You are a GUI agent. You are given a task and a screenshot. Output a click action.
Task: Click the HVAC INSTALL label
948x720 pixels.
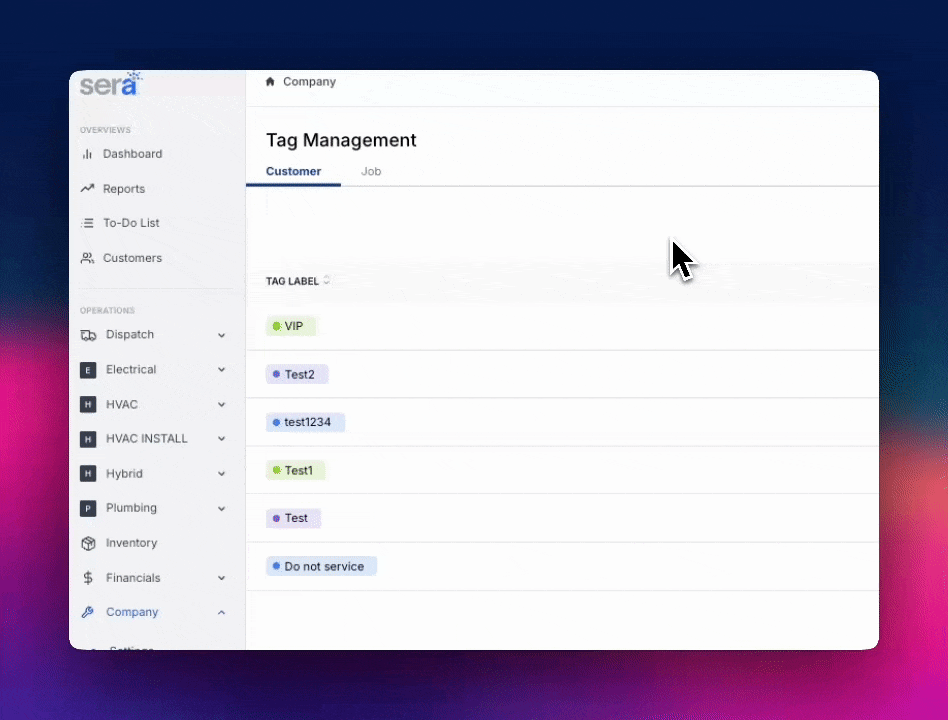(146, 439)
